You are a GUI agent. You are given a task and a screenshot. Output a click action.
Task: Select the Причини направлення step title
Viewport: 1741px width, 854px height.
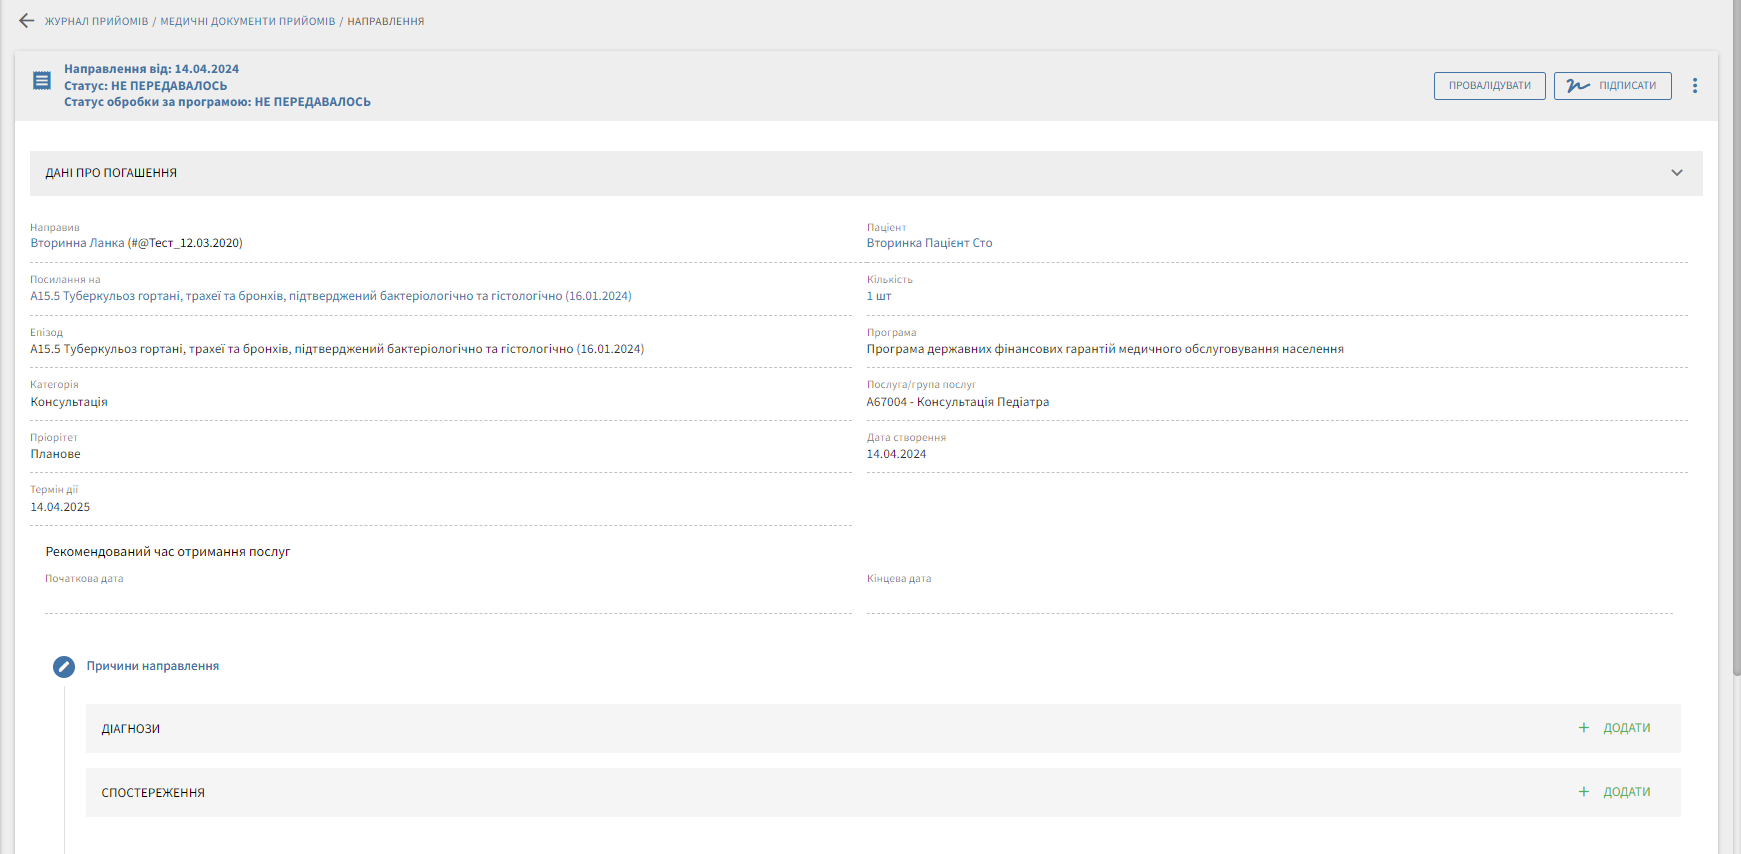[x=153, y=666]
